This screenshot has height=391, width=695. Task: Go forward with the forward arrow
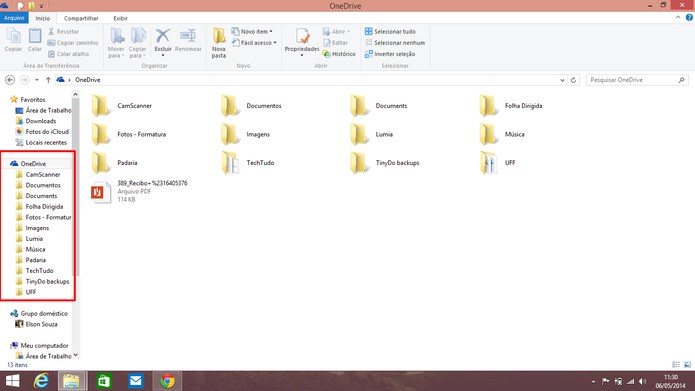(x=24, y=80)
